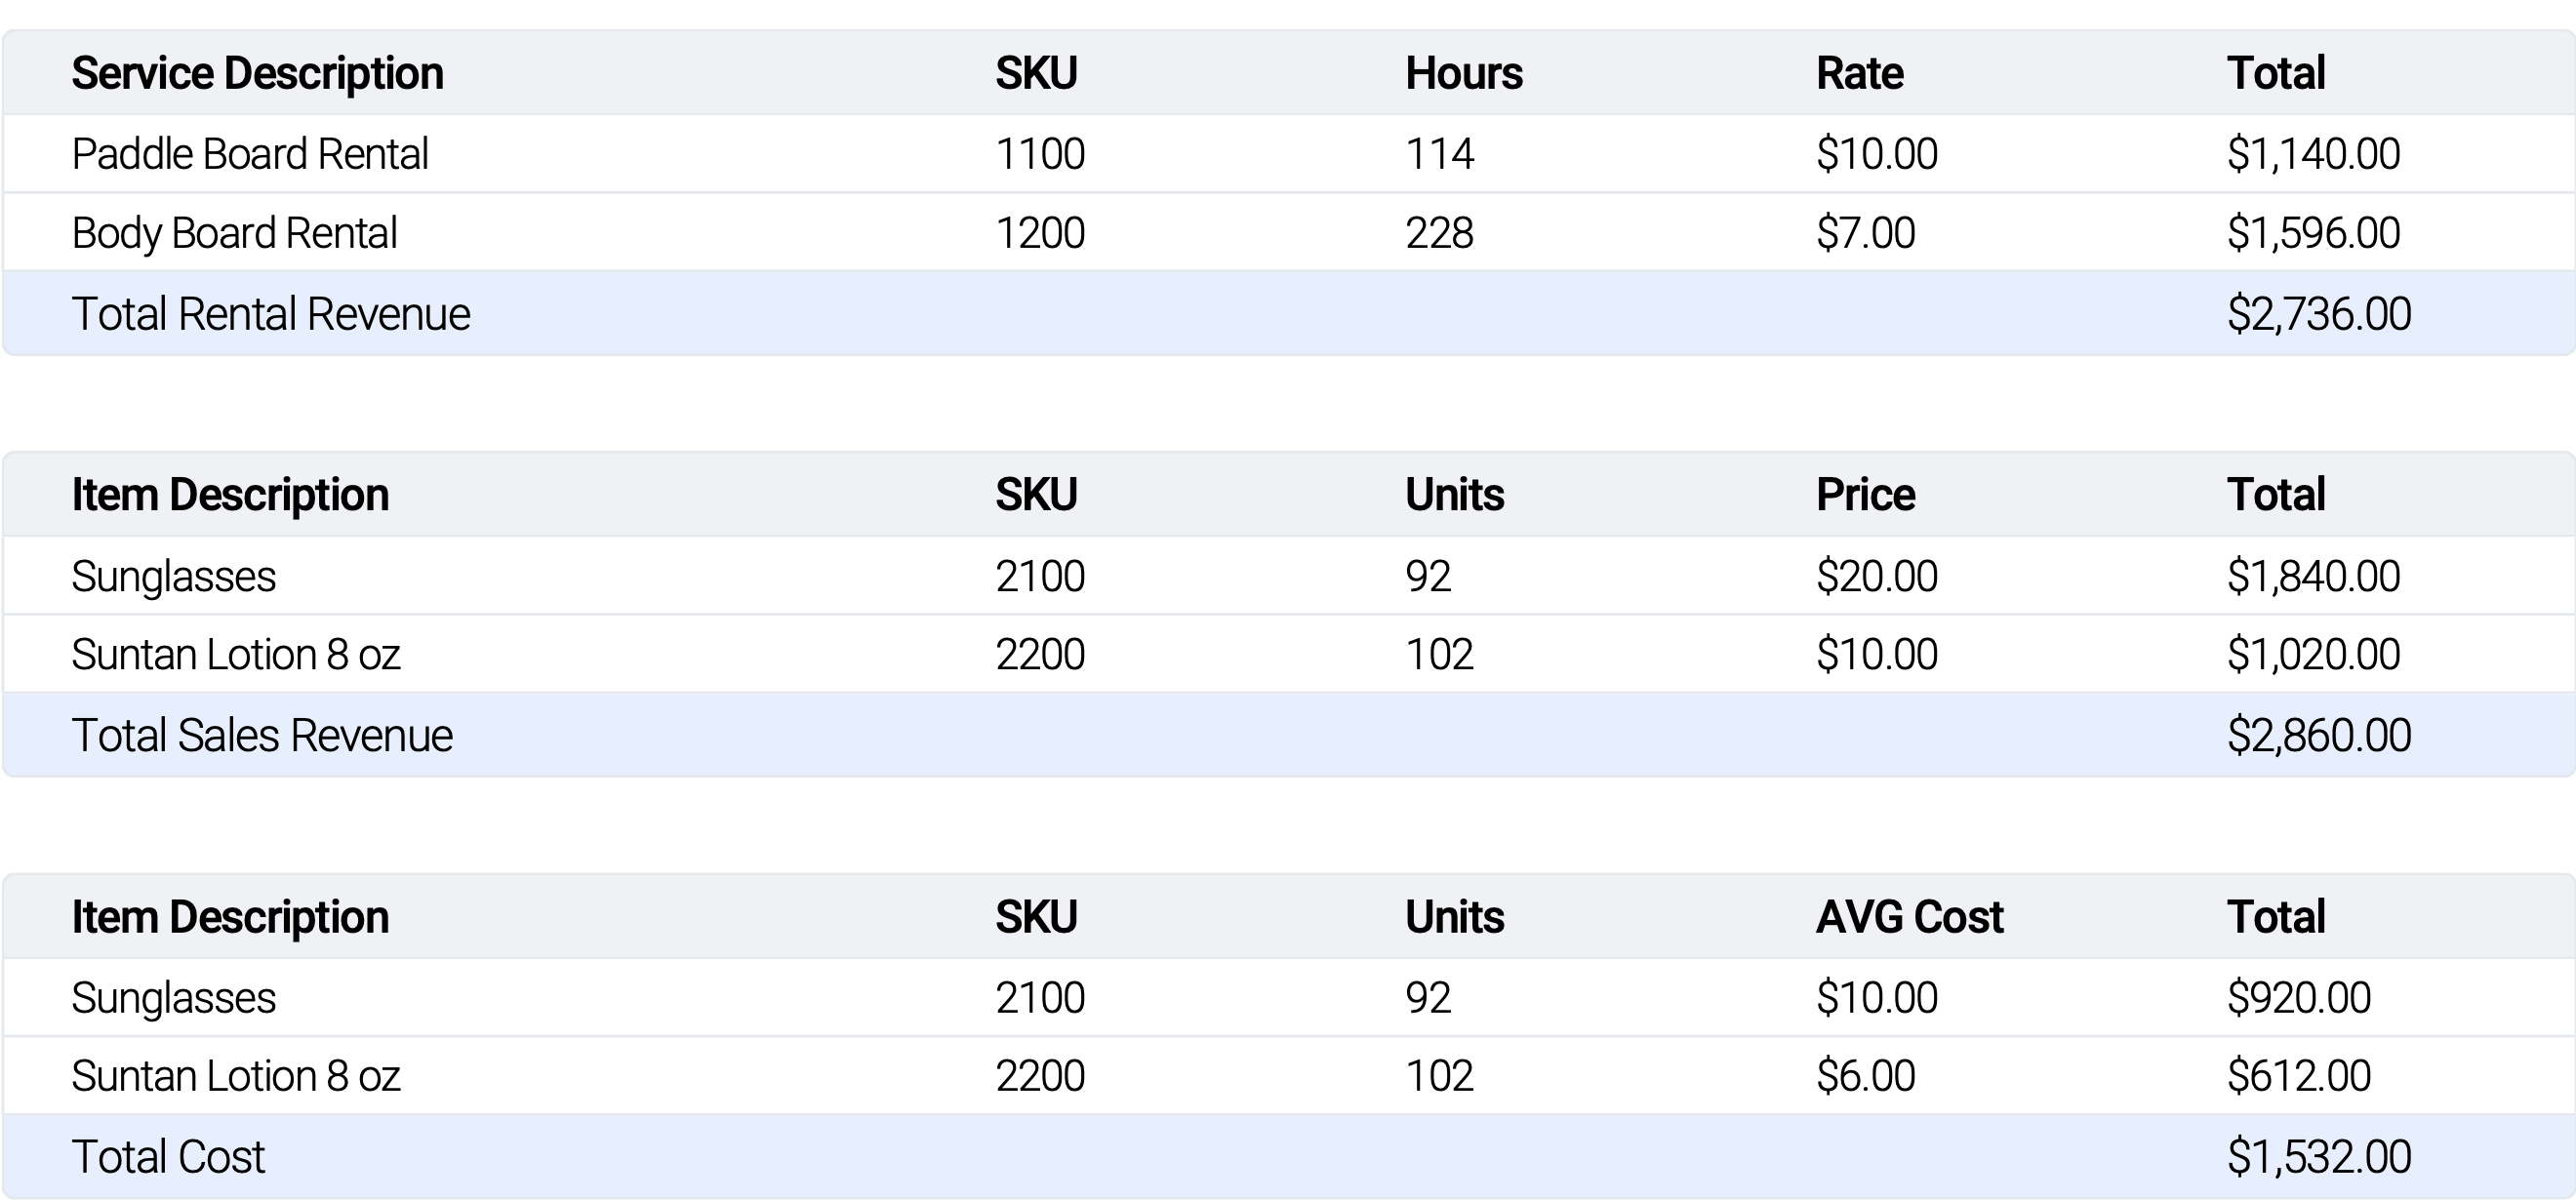Click the $1,840.00 sunglasses sales total
The image size is (2576, 1200).
tap(2312, 576)
